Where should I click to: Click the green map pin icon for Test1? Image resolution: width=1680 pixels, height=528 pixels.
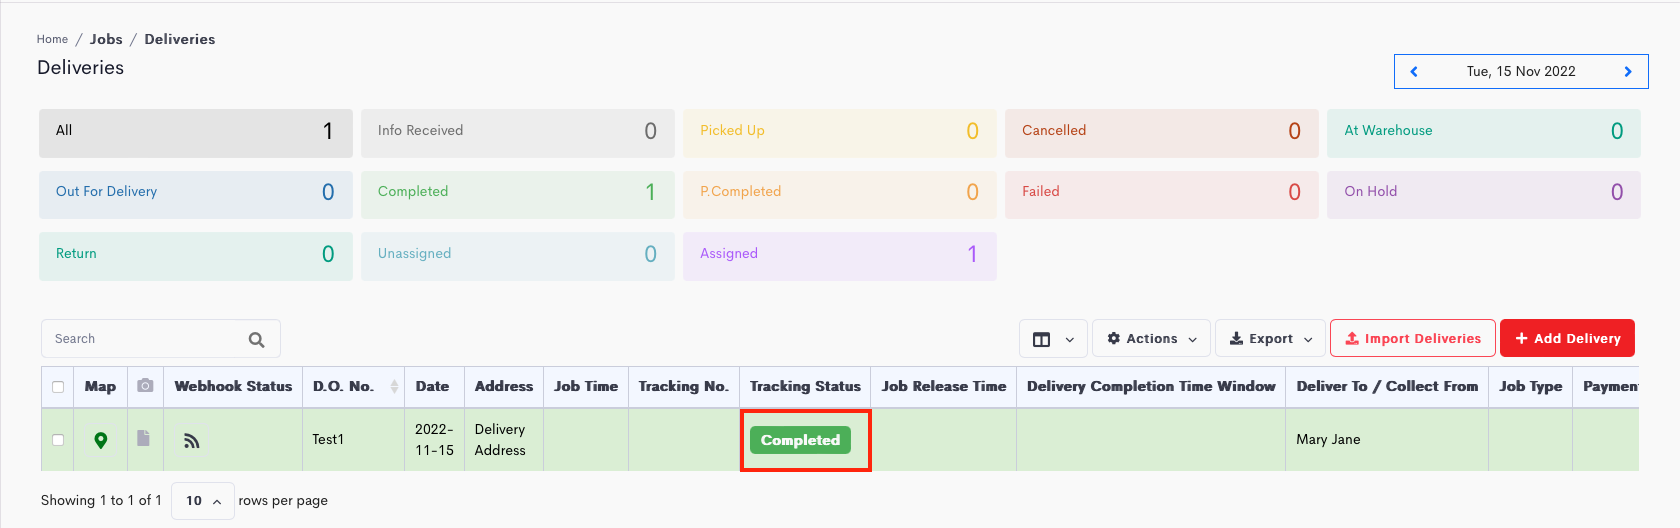[100, 440]
